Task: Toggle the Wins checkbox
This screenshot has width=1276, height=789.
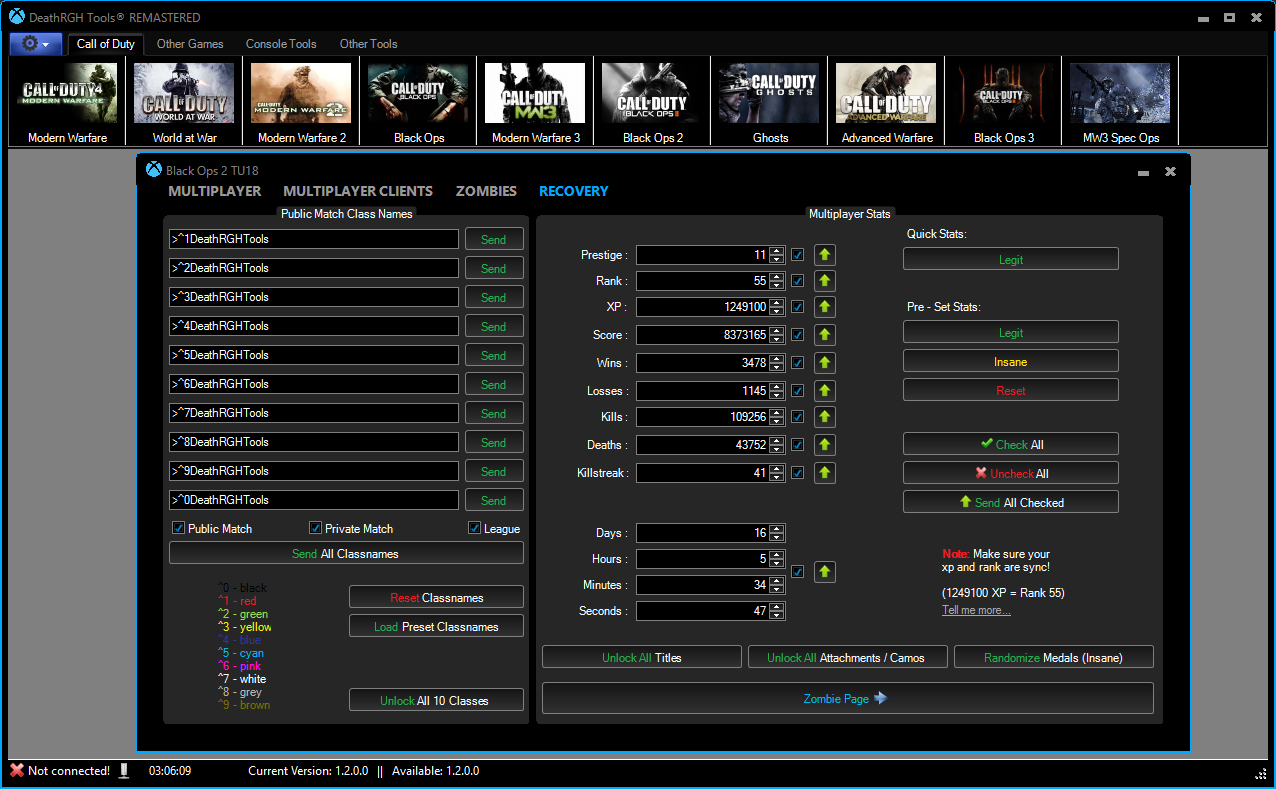Action: click(x=798, y=363)
